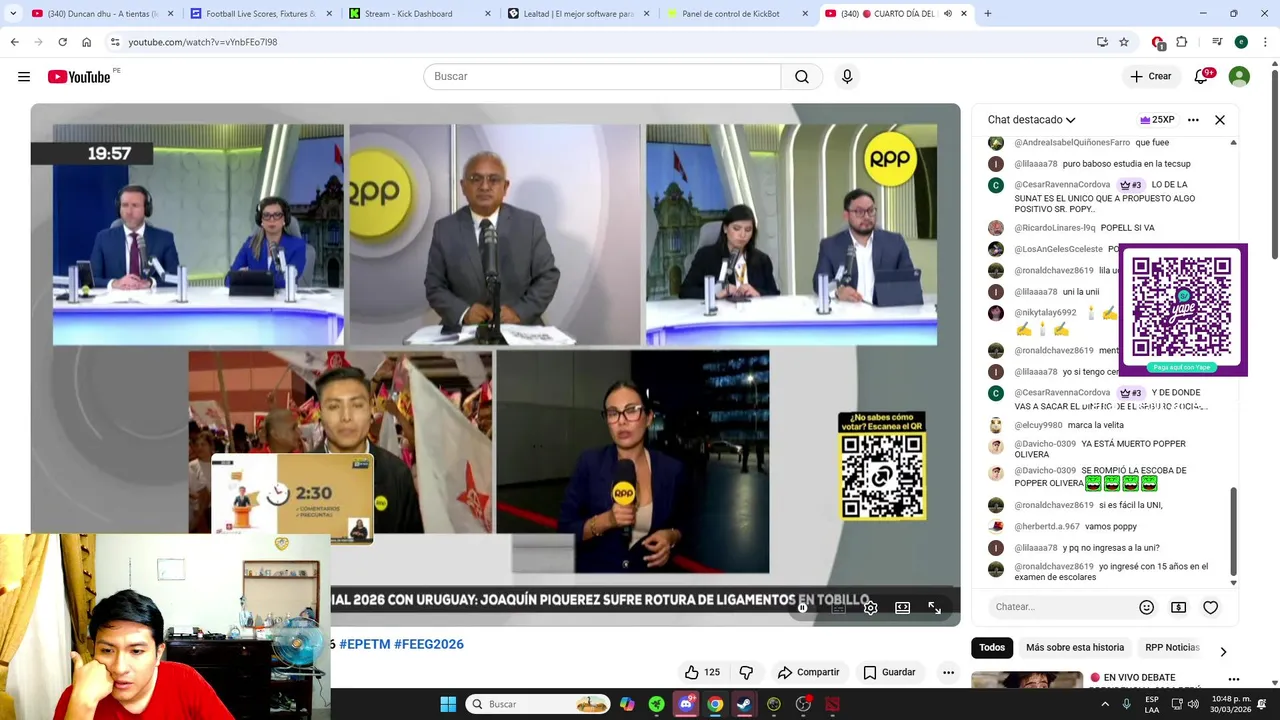
Task: Open YouTube notifications bell
Action: [1202, 77]
